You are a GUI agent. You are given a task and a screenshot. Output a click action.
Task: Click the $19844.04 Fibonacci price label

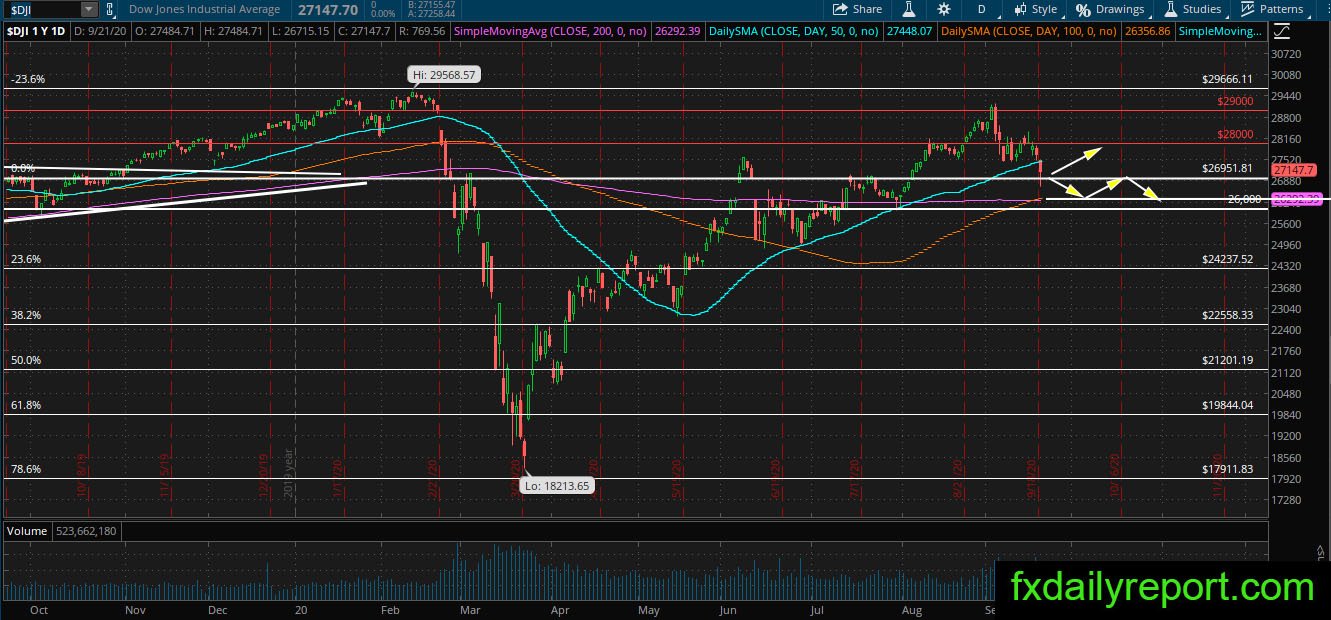point(1227,405)
